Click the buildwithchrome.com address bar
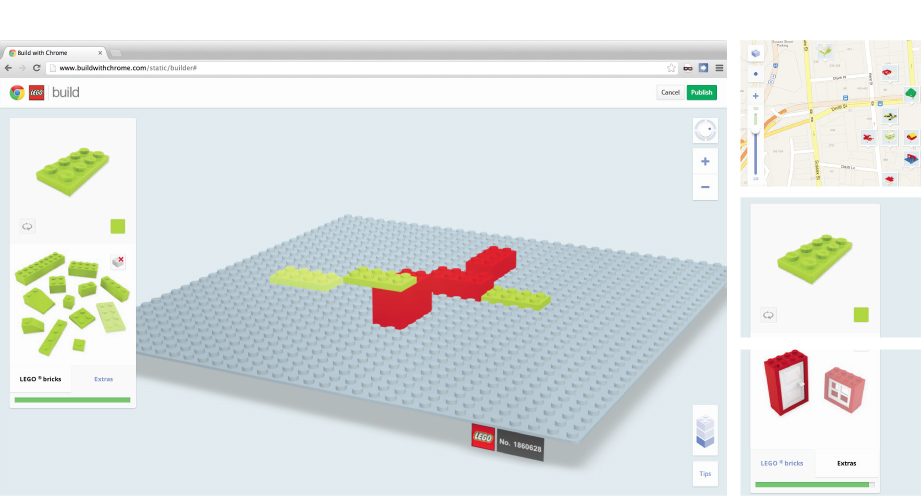 [361, 68]
